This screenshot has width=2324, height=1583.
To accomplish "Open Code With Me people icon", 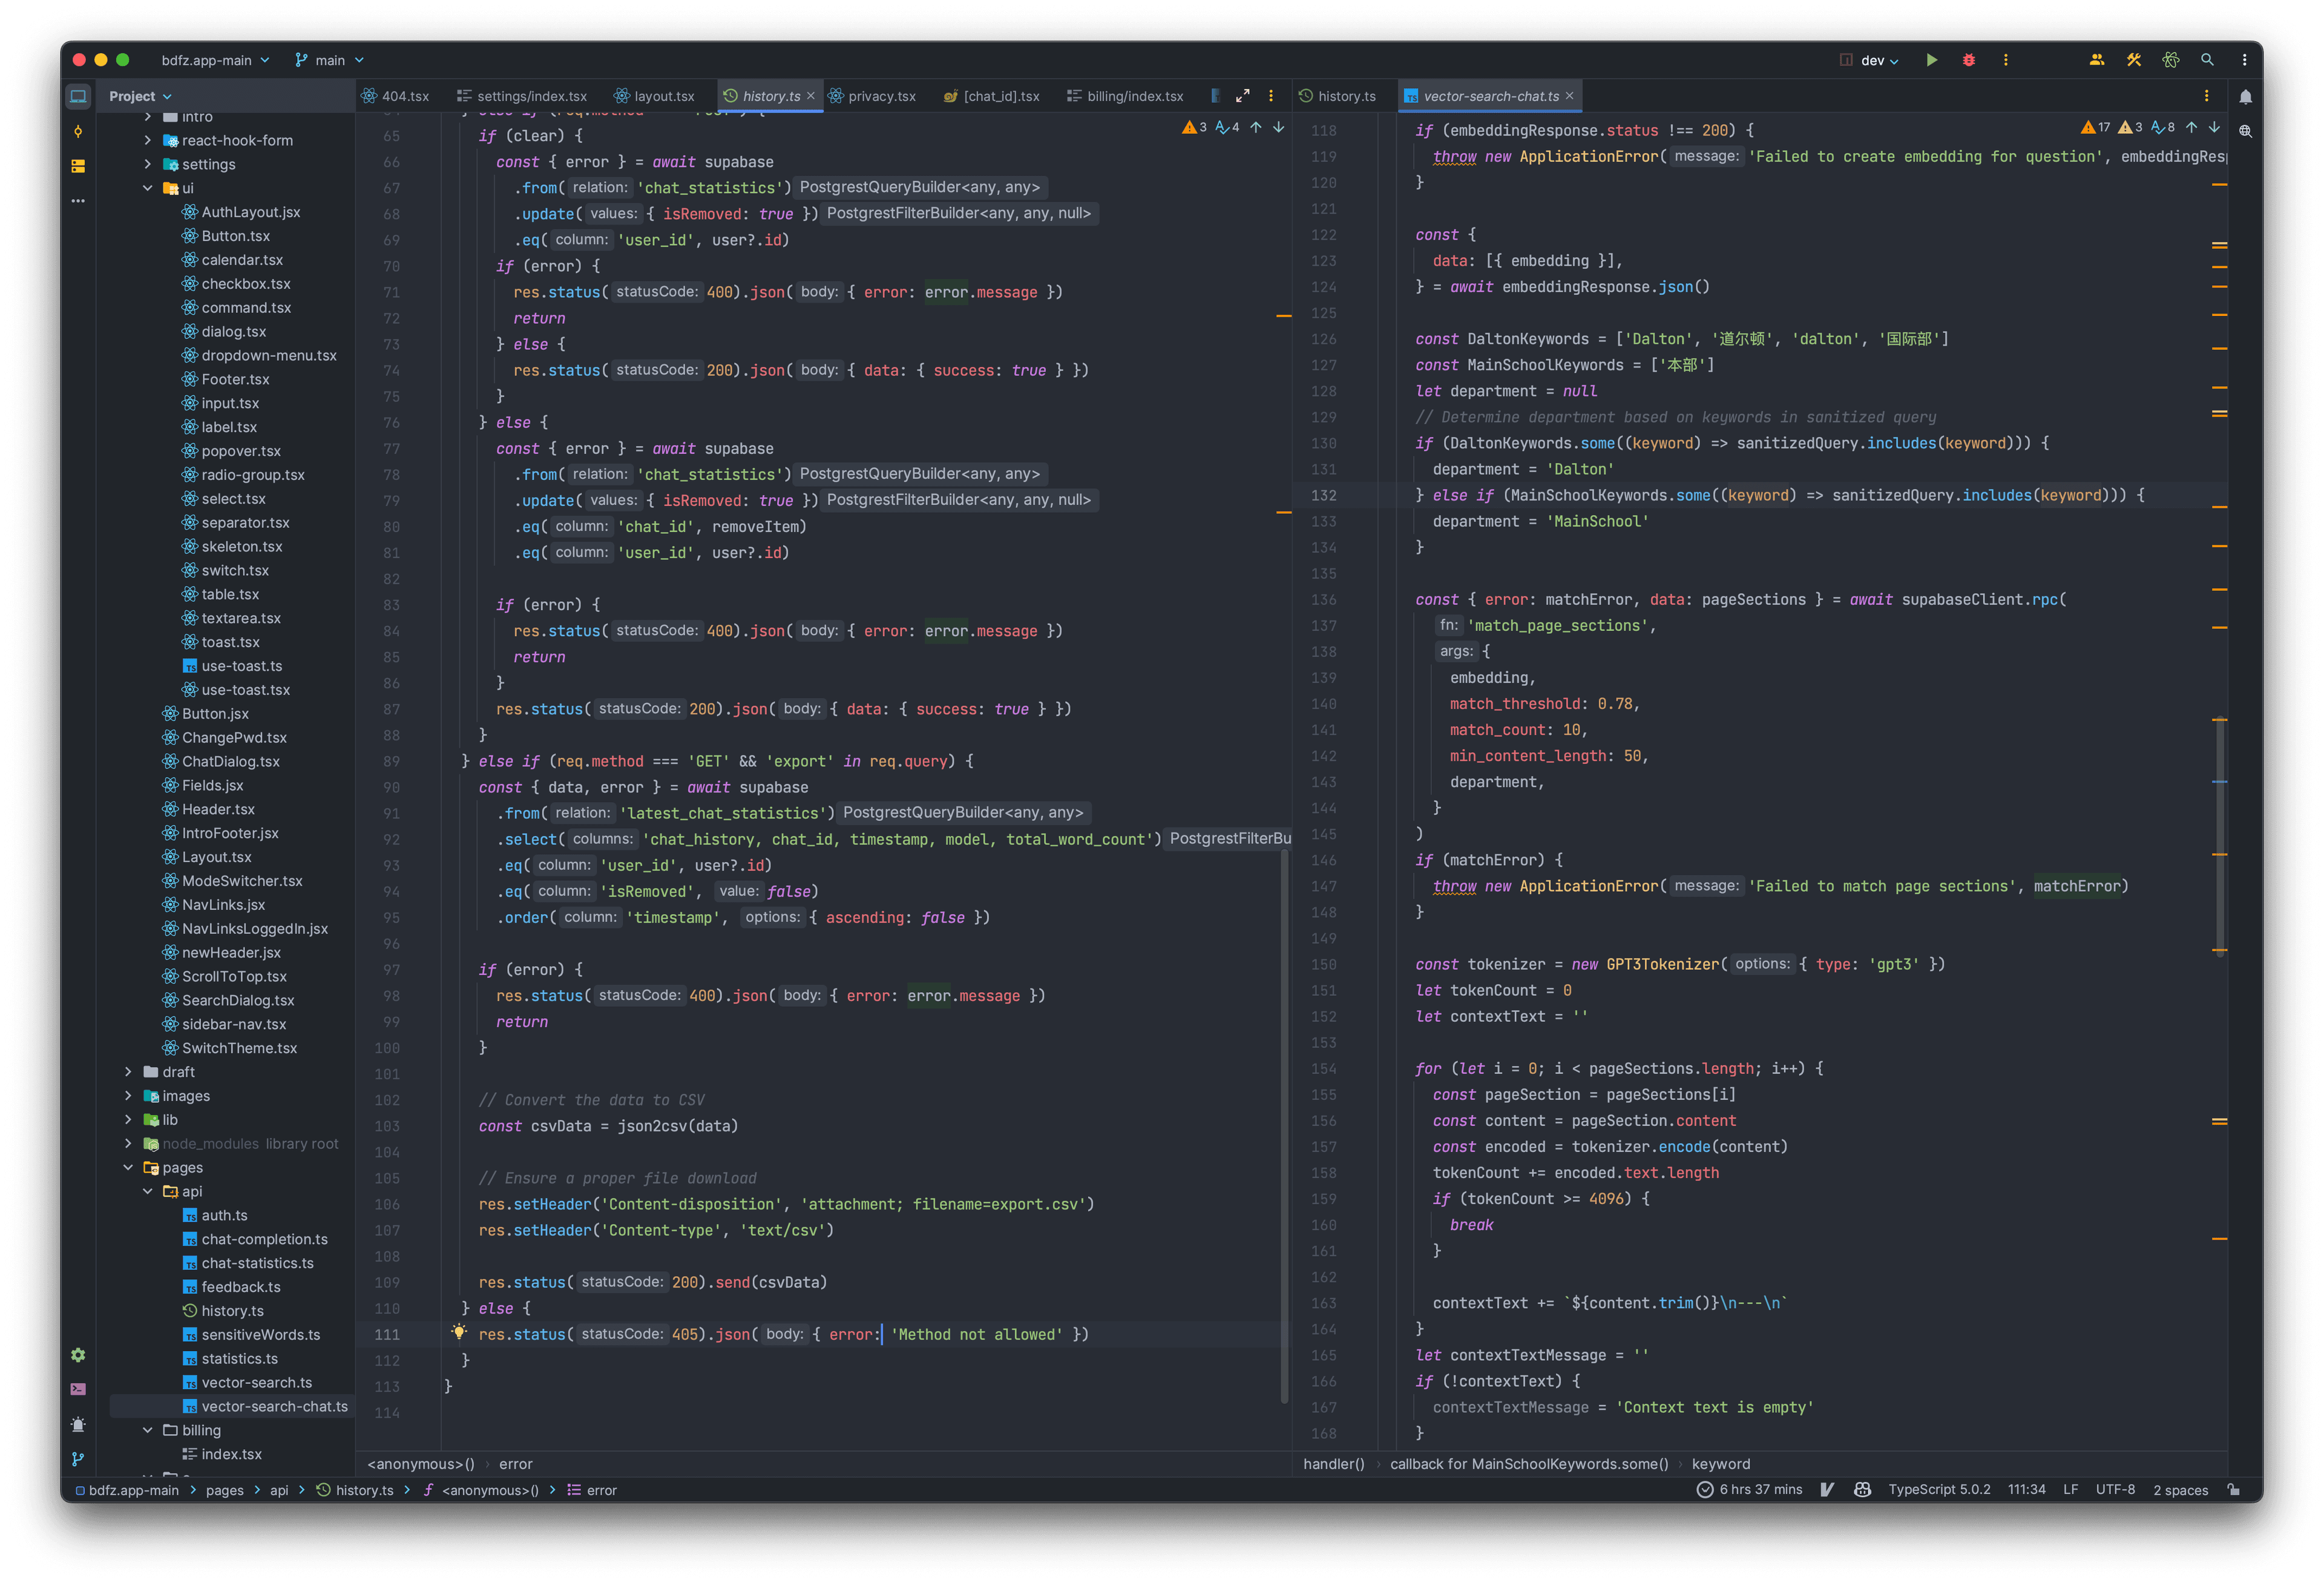I will click(x=2096, y=60).
